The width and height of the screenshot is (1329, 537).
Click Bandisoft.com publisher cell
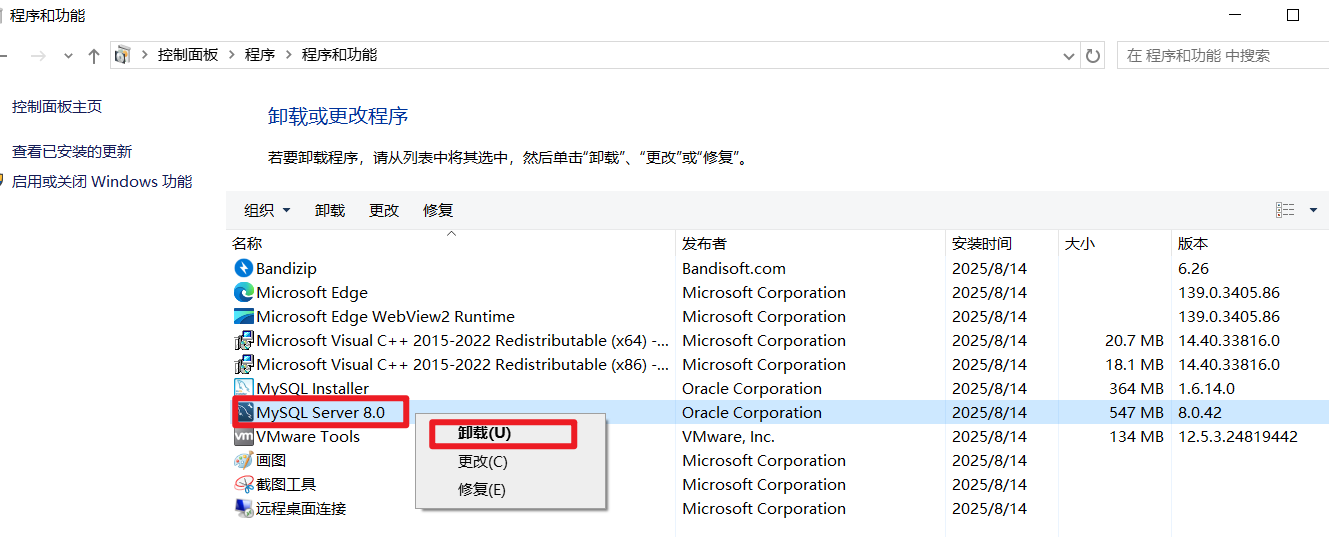tap(734, 268)
